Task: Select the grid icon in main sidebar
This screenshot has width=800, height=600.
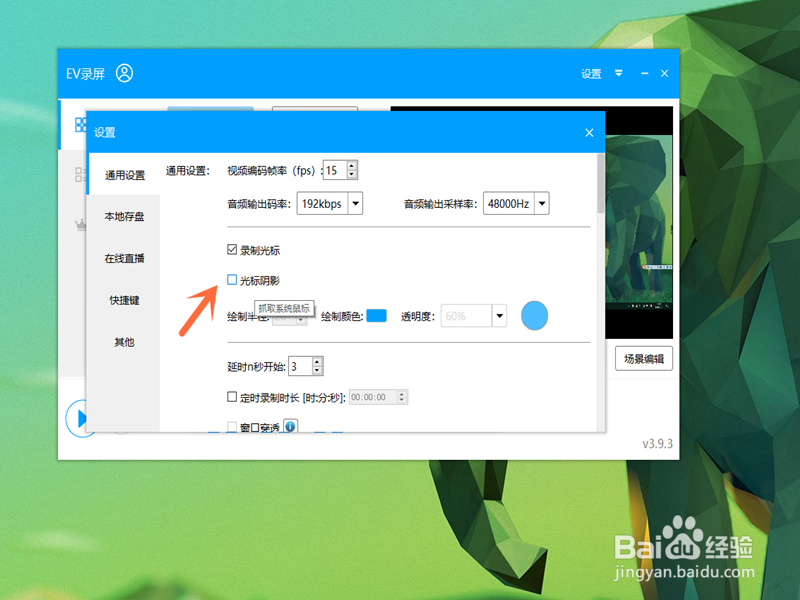Action: click(80, 124)
